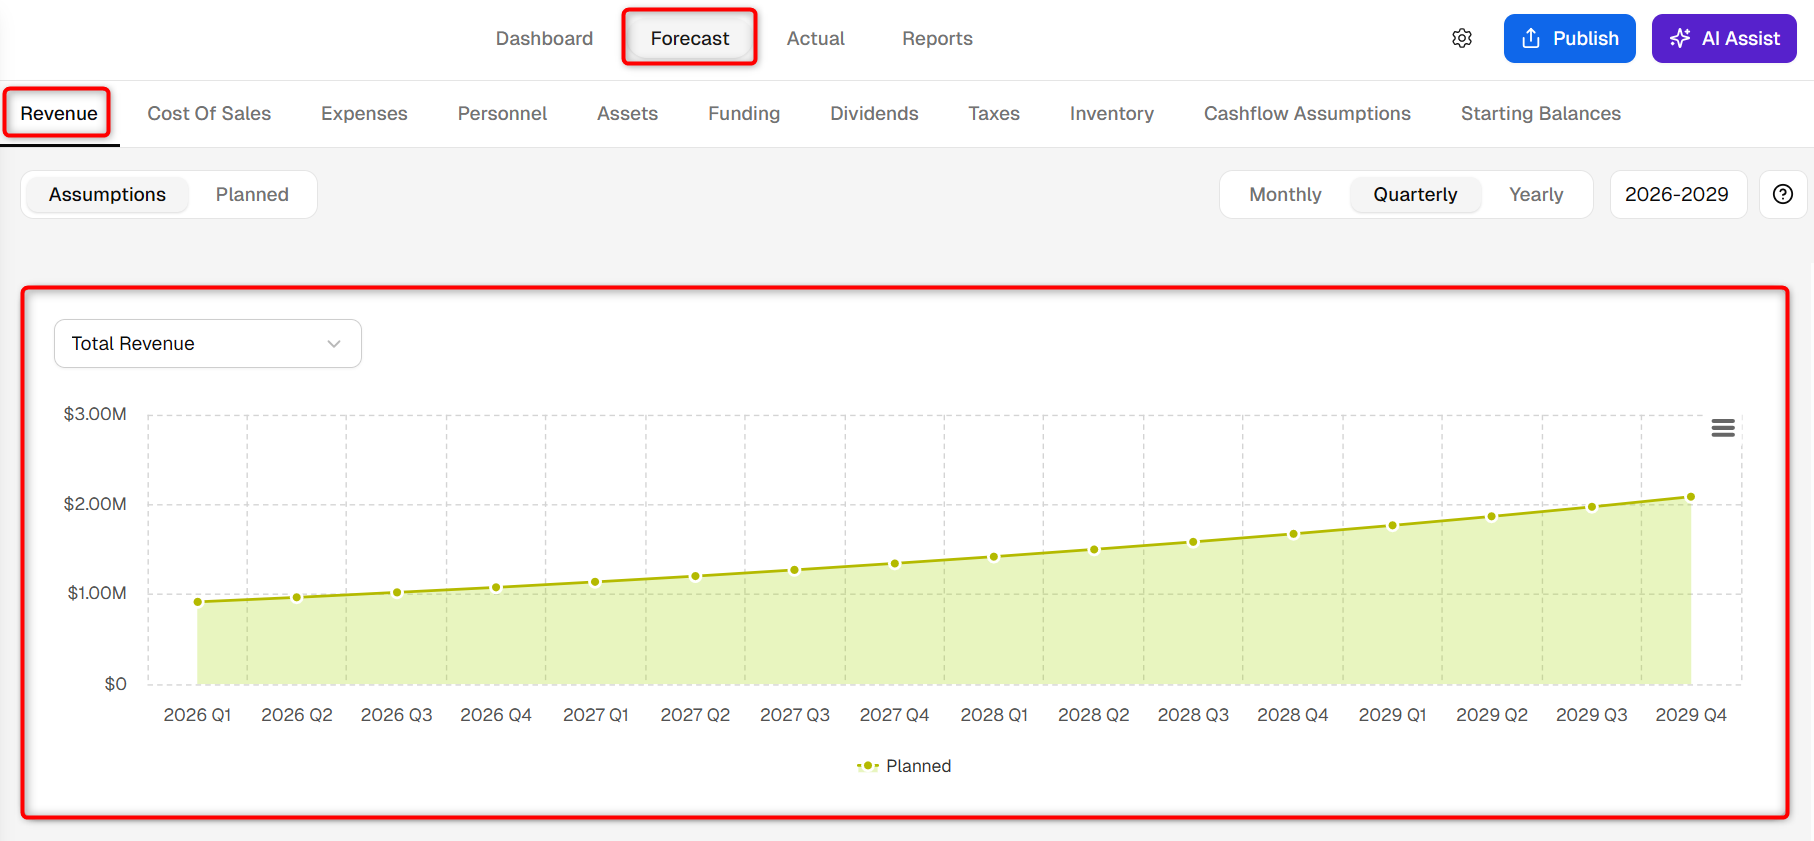Select the Cost Of Sales tab
This screenshot has width=1814, height=841.
(209, 113)
